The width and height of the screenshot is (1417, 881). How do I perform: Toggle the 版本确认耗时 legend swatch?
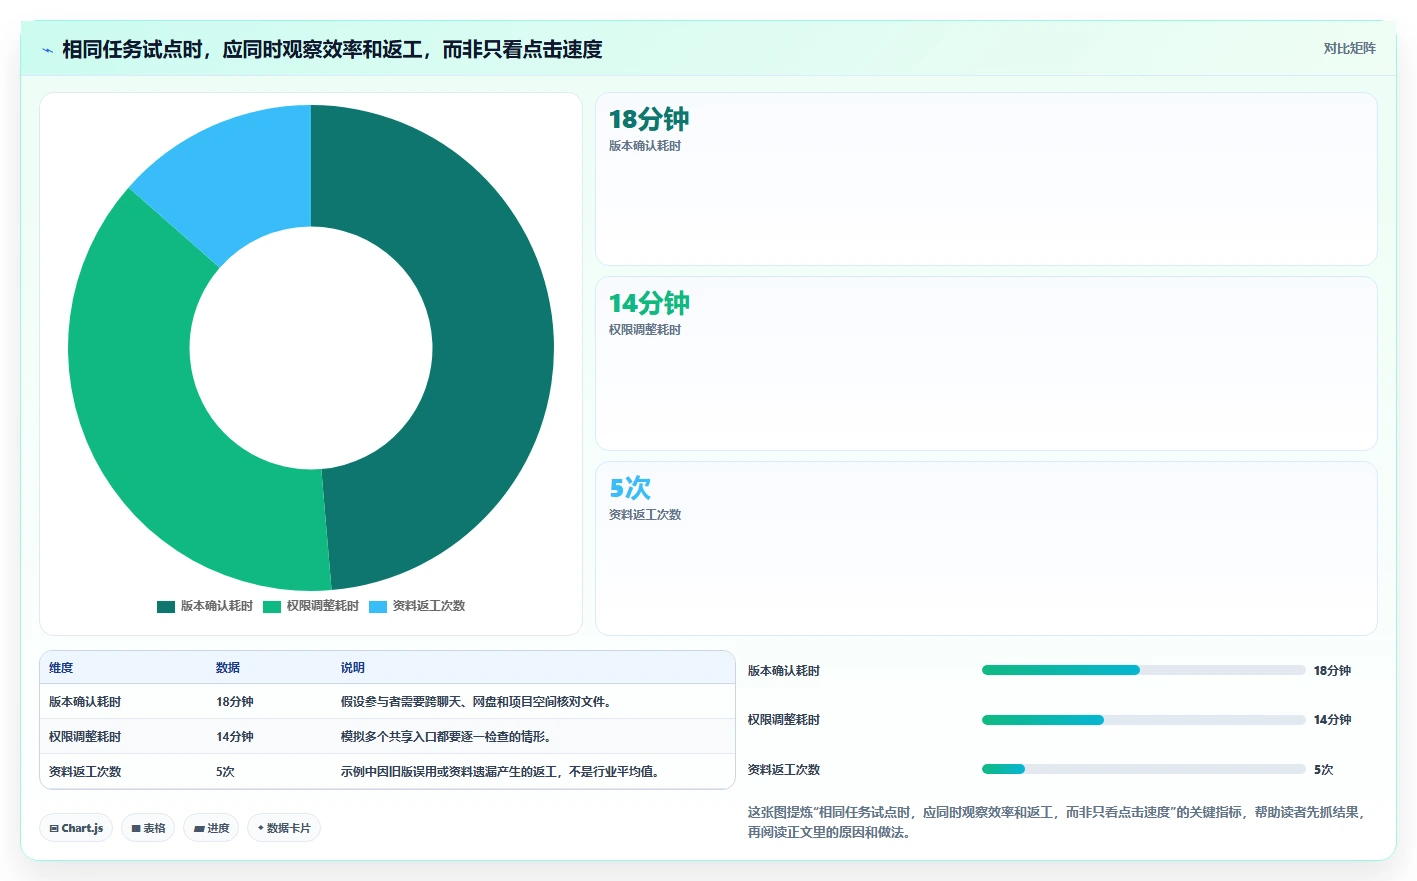pos(166,606)
